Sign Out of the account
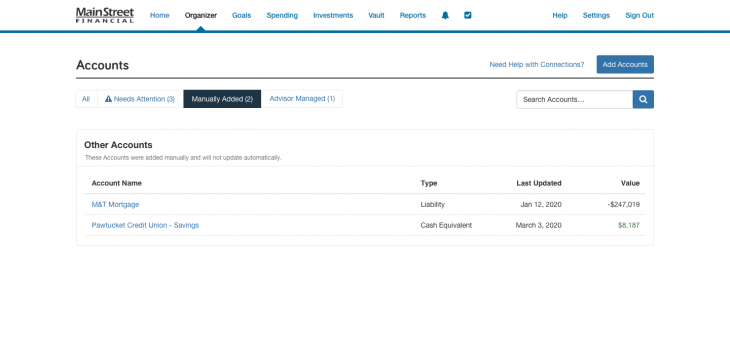Image resolution: width=730 pixels, height=361 pixels. (640, 15)
